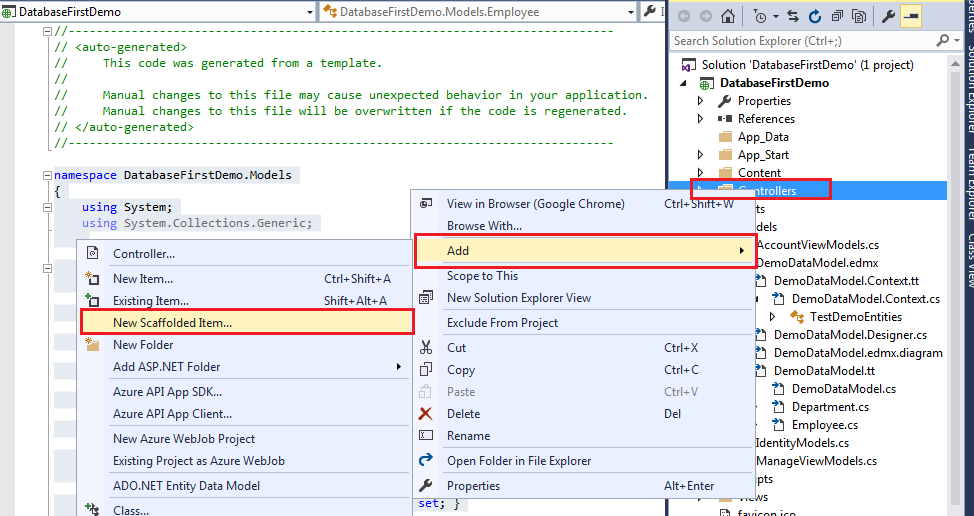The height and width of the screenshot is (516, 974).
Task: Choose Exclude From Project
Action: [x=583, y=323]
